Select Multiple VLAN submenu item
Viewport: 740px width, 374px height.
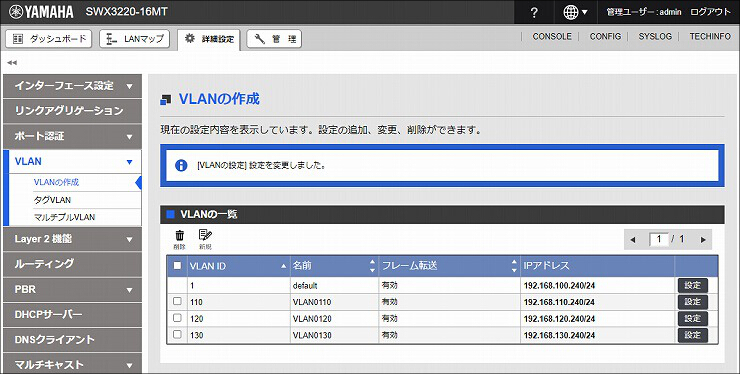pyautogui.click(x=65, y=217)
